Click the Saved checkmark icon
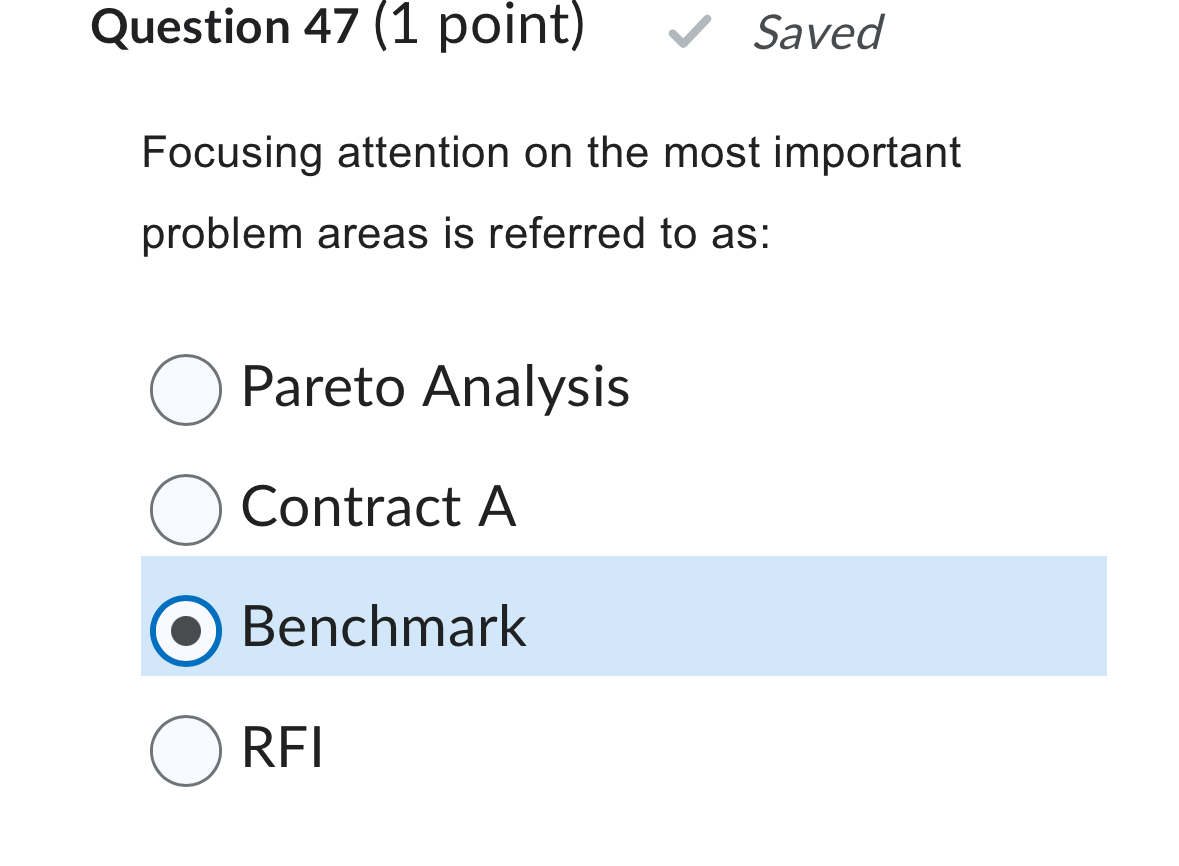1179x866 pixels. pyautogui.click(x=689, y=32)
